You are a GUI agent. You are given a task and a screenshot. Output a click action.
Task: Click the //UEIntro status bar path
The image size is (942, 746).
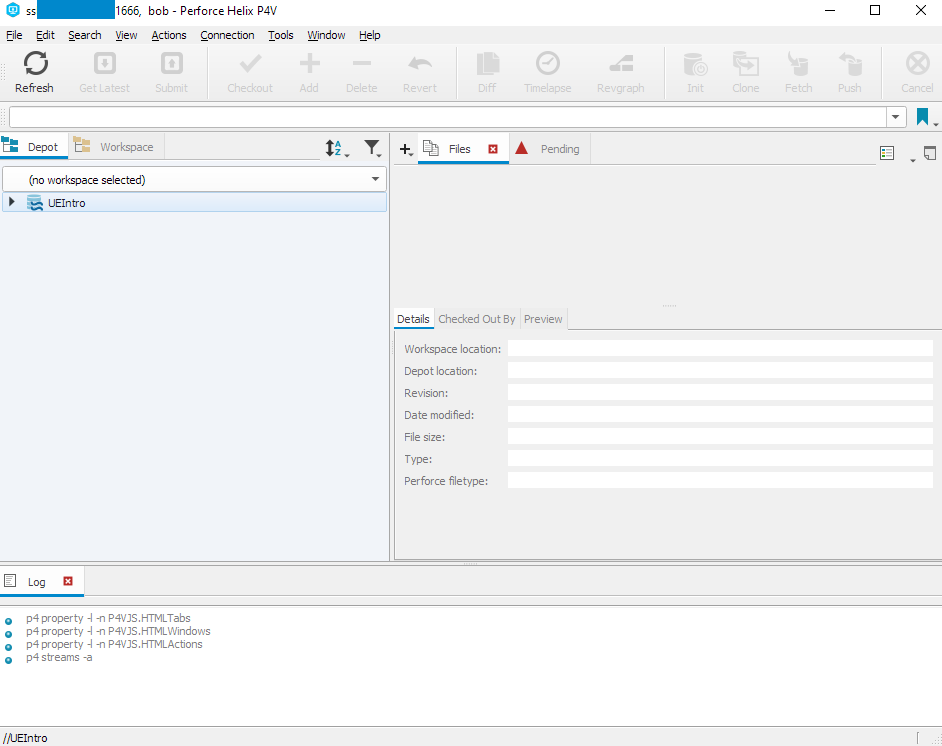(x=25, y=738)
